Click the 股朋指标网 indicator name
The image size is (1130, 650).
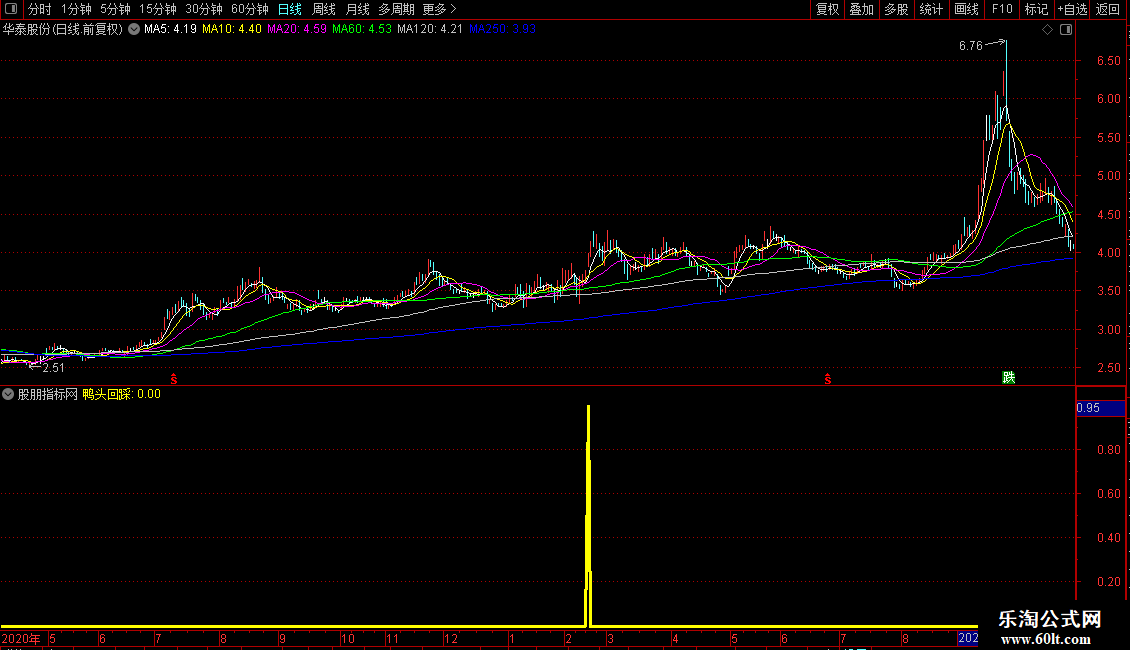tap(48, 394)
